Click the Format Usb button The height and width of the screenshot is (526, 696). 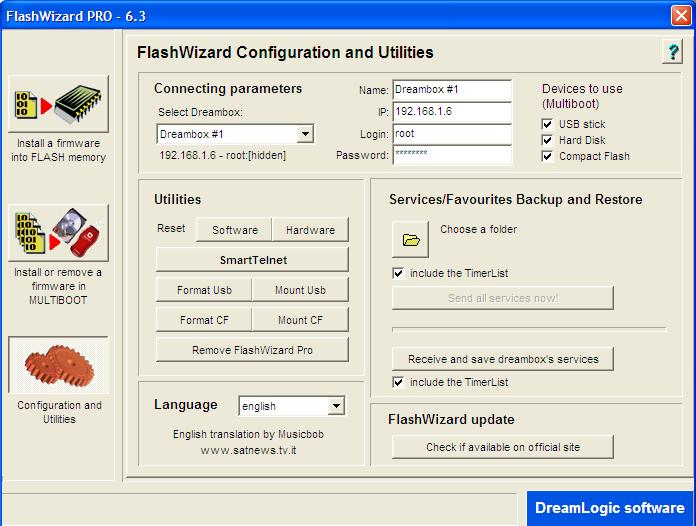pos(204,290)
